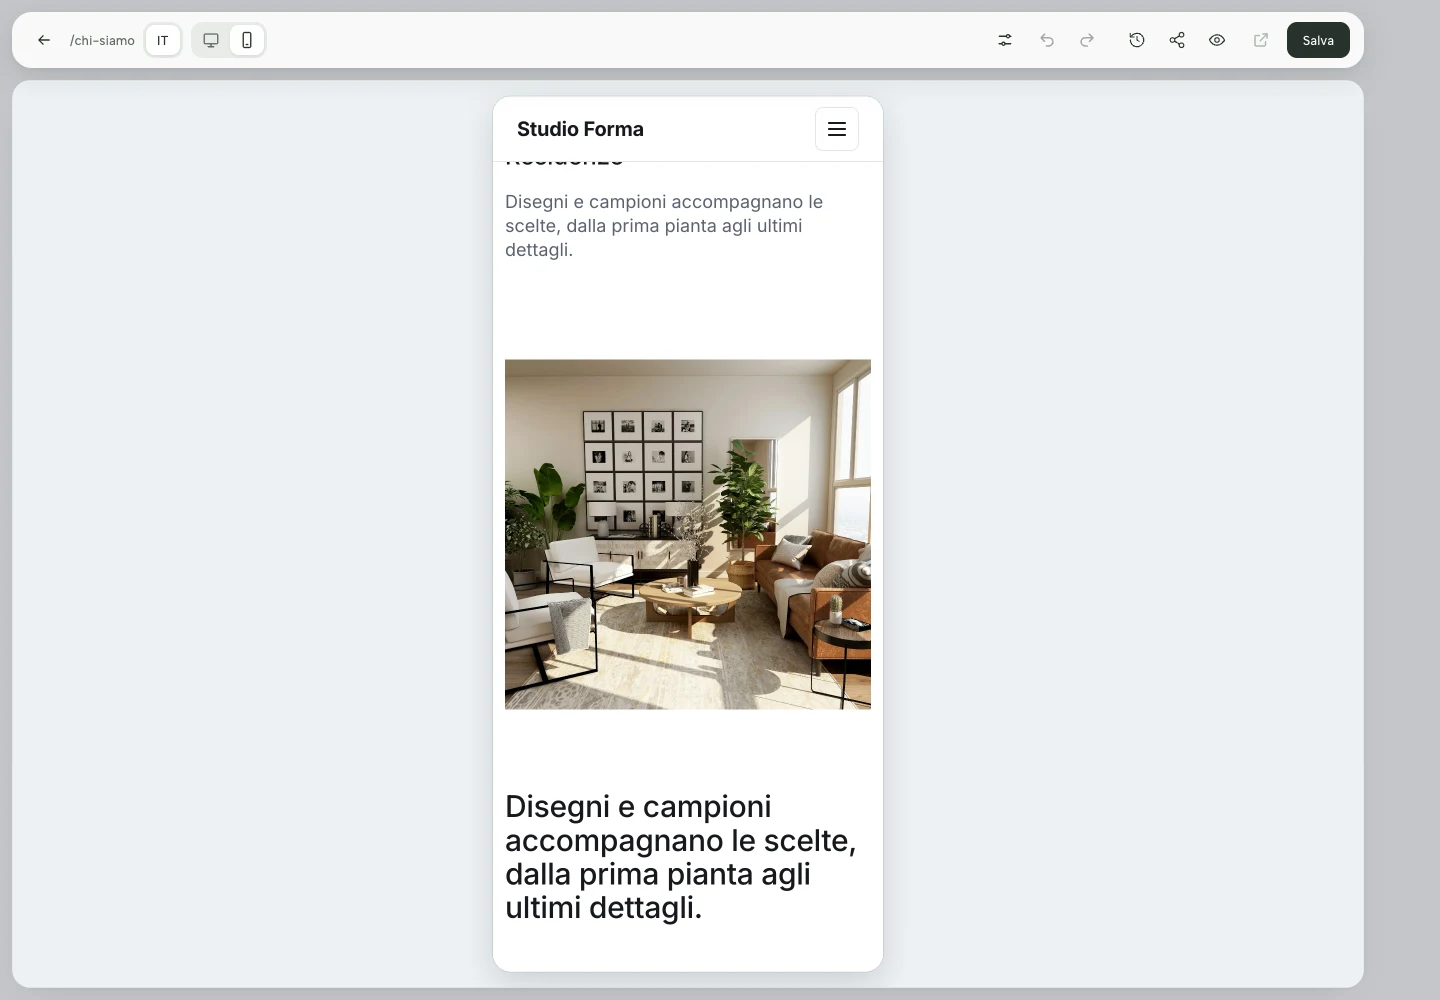Switch to the desktop viewport

[x=211, y=40]
